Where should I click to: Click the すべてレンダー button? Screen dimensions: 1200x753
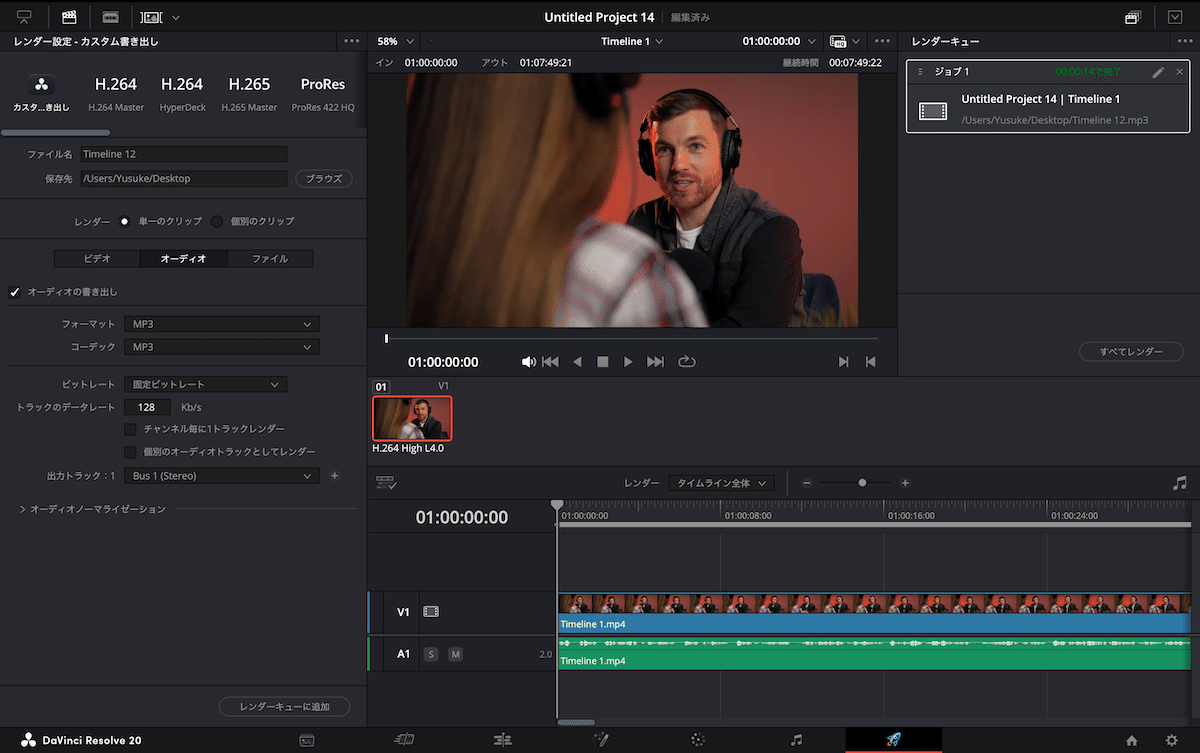pos(1131,351)
